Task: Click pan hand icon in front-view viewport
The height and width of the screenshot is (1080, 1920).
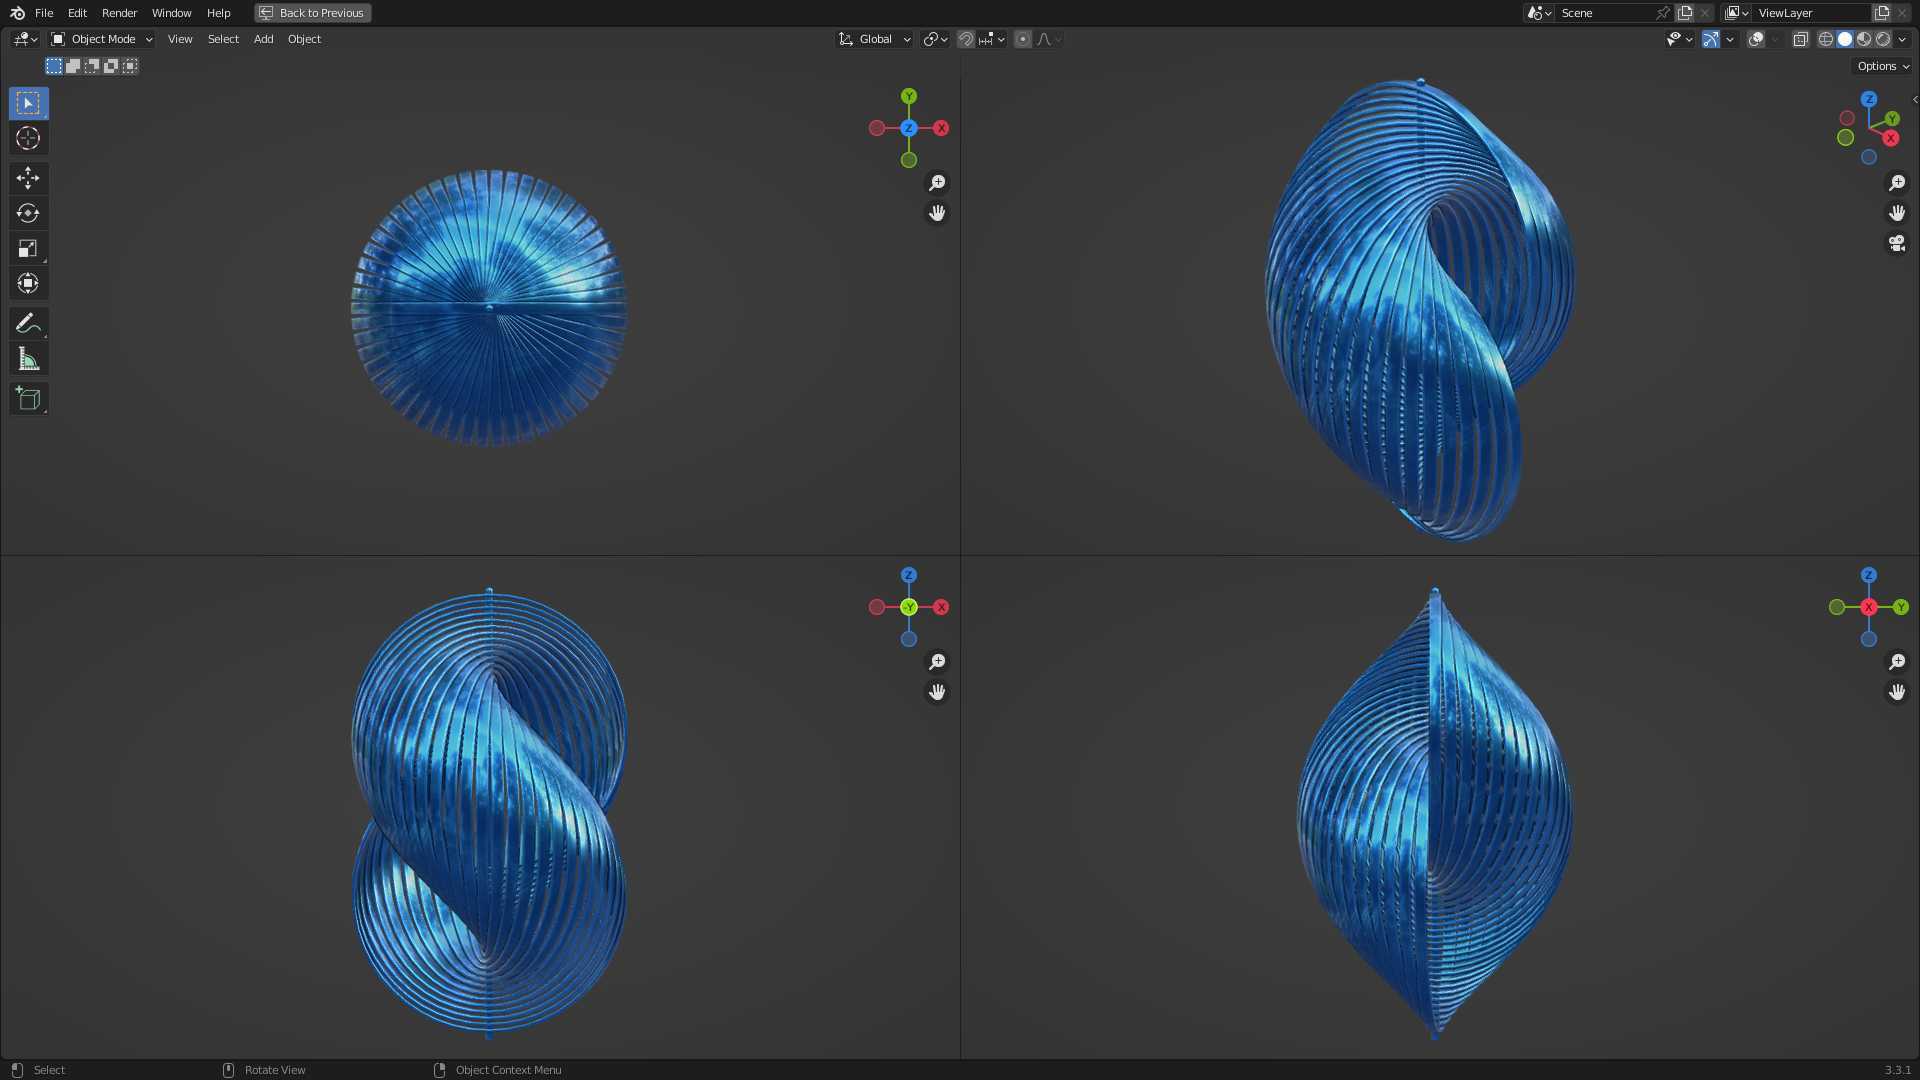Action: pyautogui.click(x=937, y=692)
